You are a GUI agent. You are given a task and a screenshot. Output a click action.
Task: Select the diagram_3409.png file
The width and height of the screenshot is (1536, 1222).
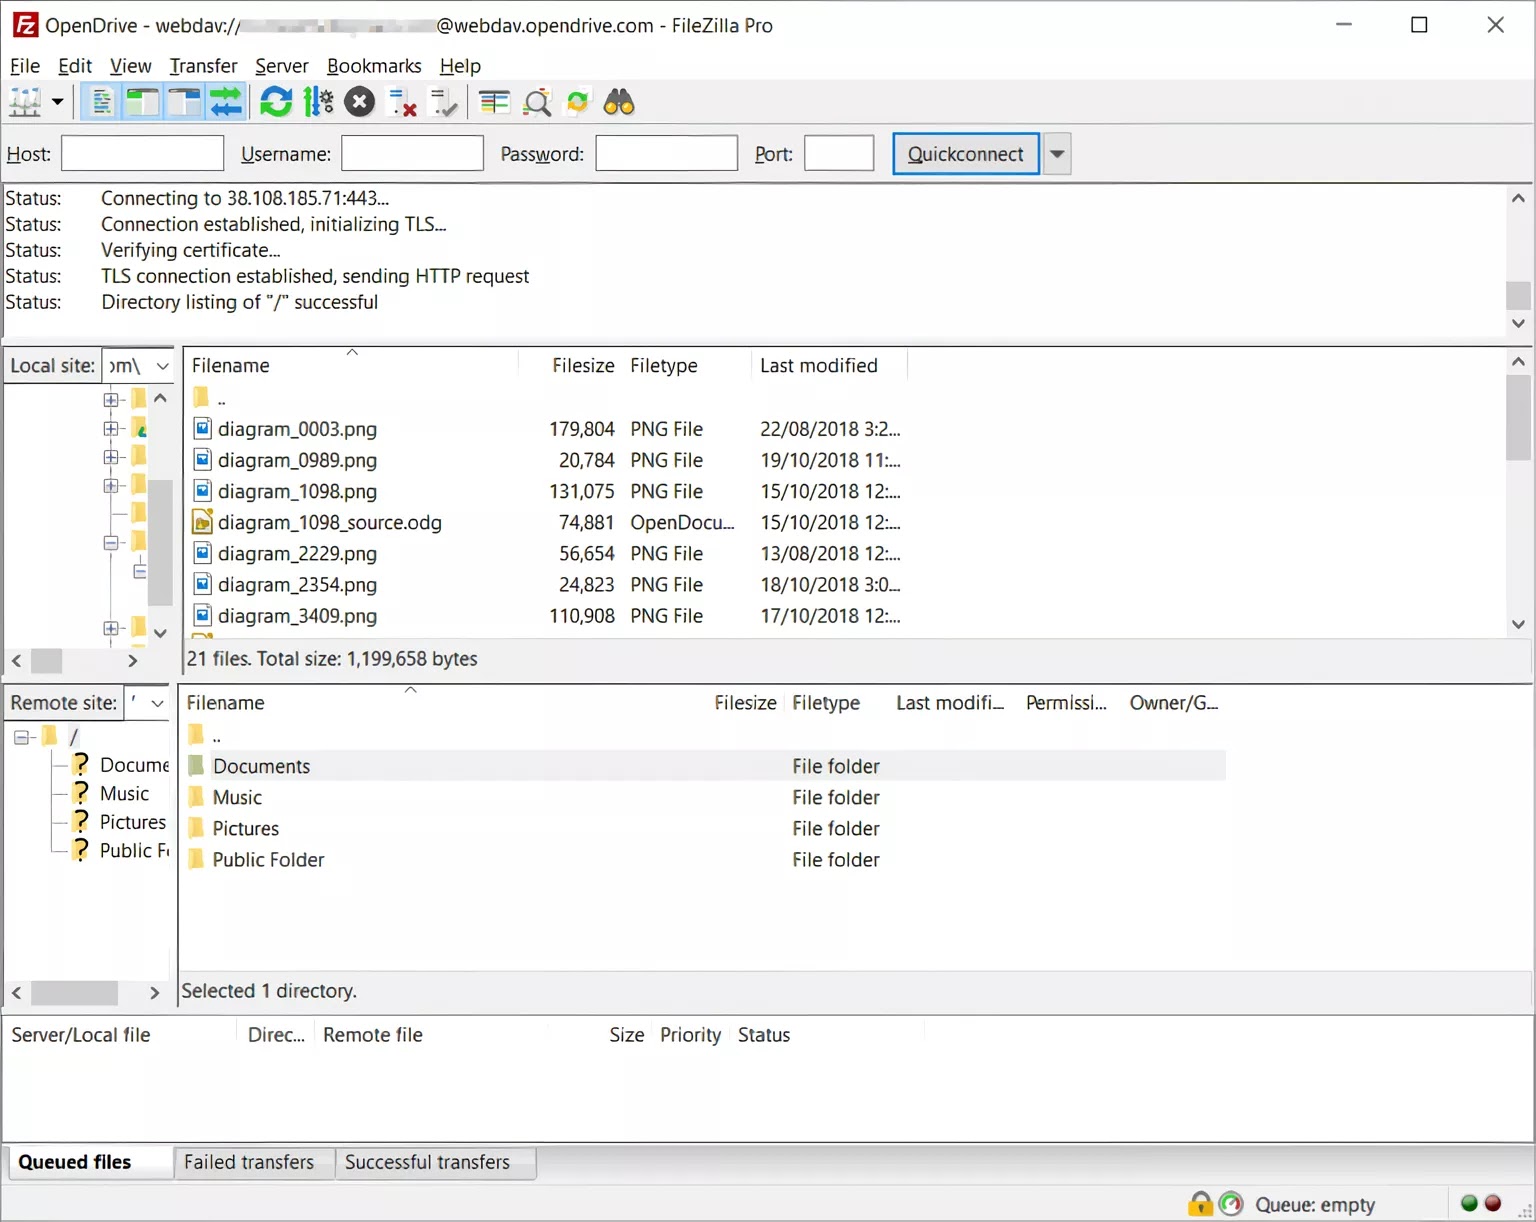[297, 616]
